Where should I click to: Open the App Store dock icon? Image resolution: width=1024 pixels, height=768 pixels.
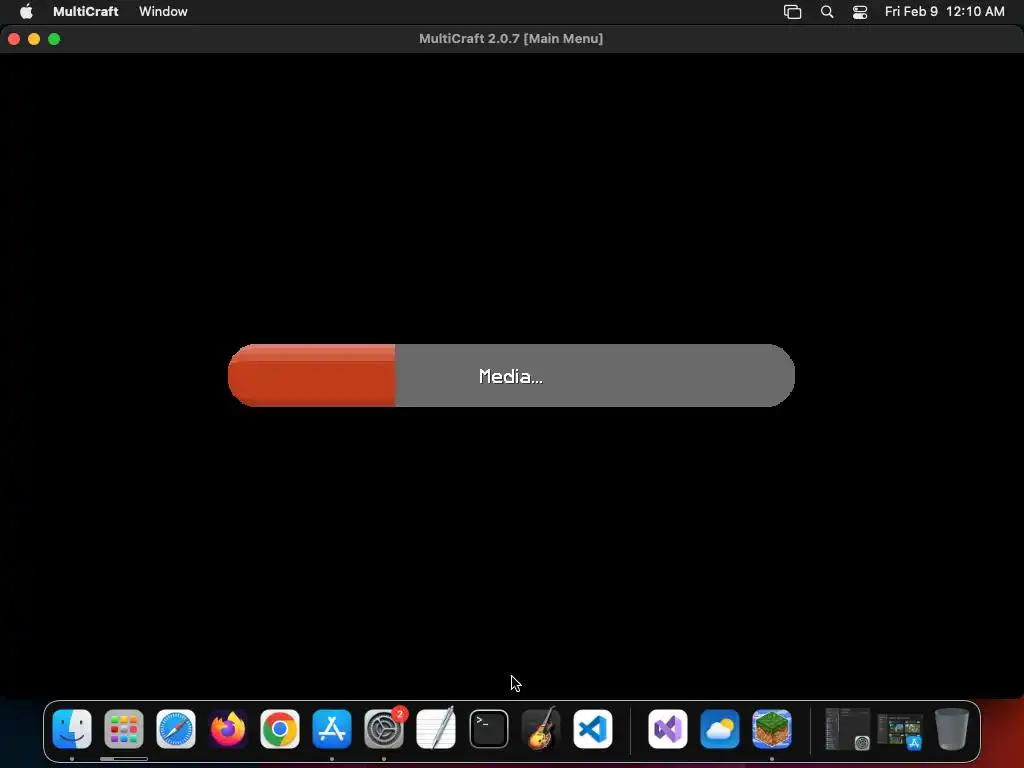(332, 728)
